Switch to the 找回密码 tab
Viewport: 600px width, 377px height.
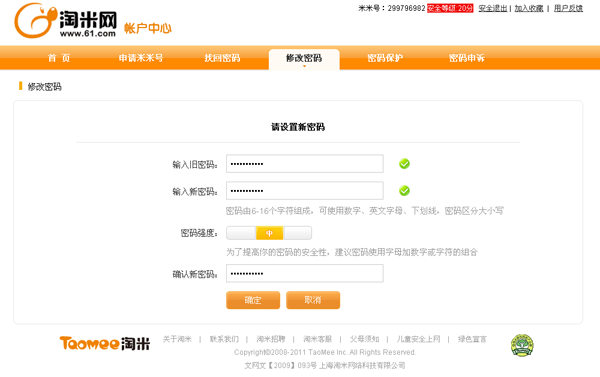[222, 58]
